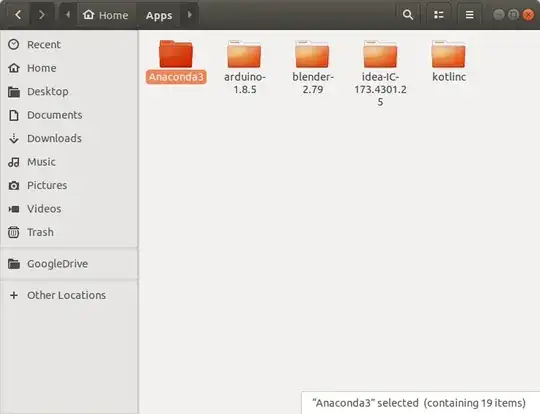540x414 pixels.
Task: Go to Home in sidebar
Action: [x=69, y=68]
